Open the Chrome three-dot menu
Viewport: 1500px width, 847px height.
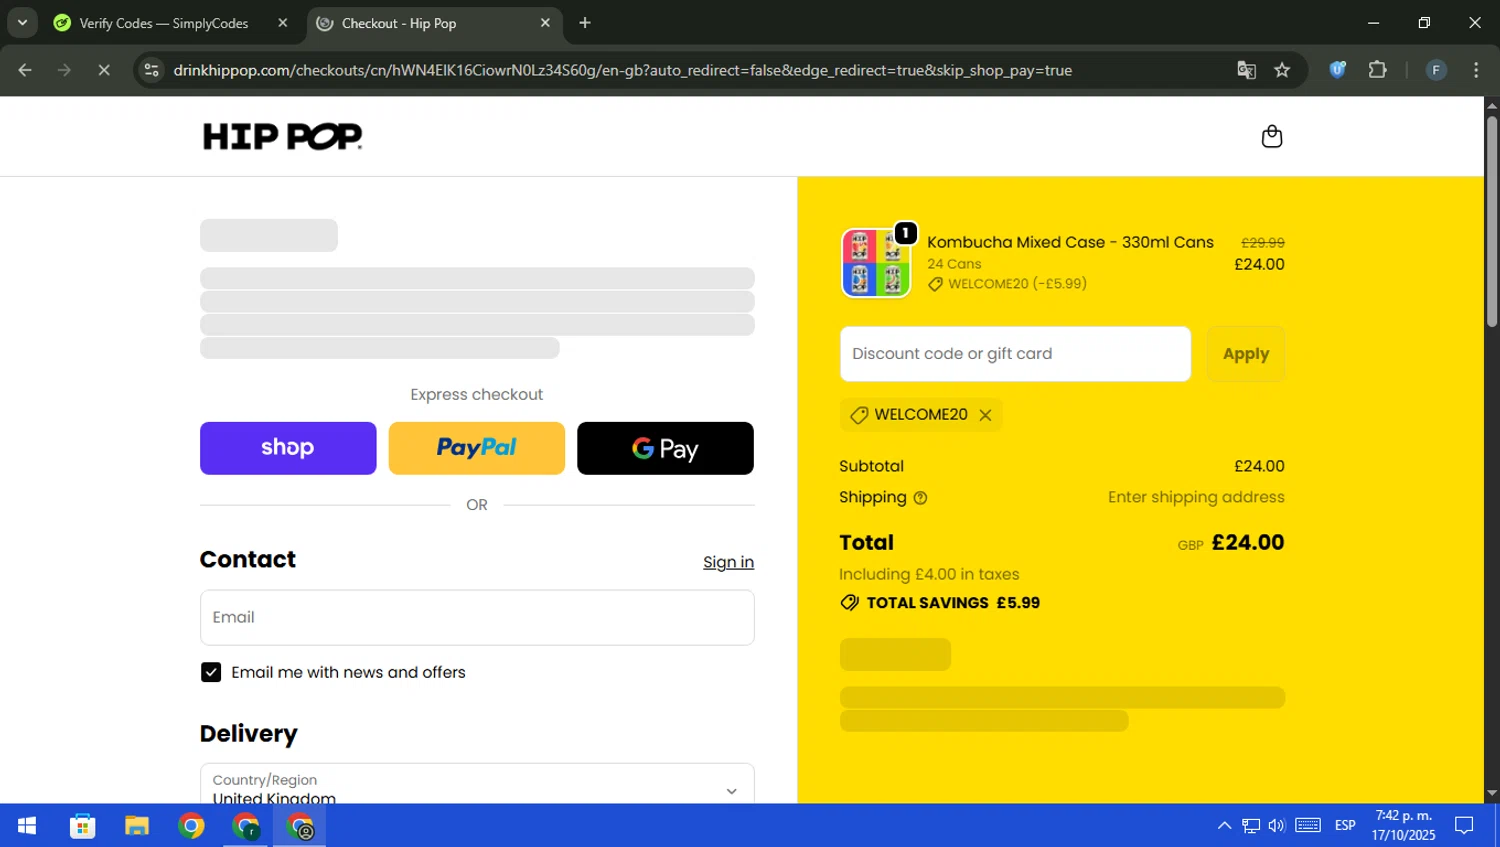coord(1476,70)
